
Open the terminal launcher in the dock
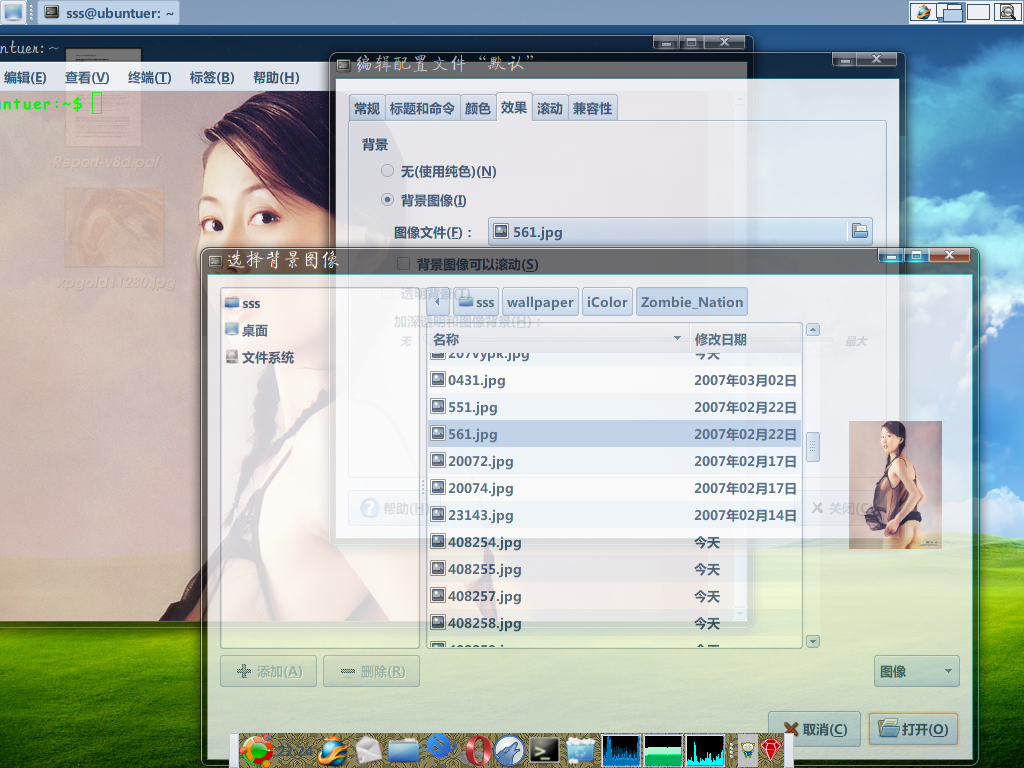(x=544, y=751)
